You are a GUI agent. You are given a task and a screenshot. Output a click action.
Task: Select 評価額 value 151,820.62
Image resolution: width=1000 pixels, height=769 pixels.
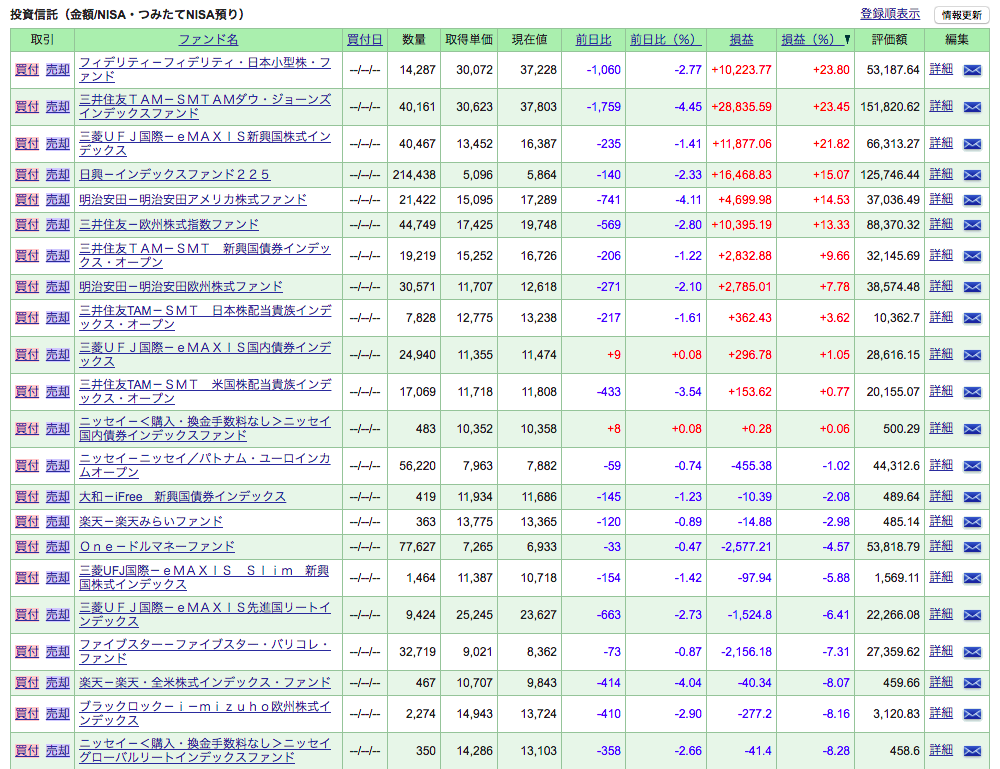890,107
